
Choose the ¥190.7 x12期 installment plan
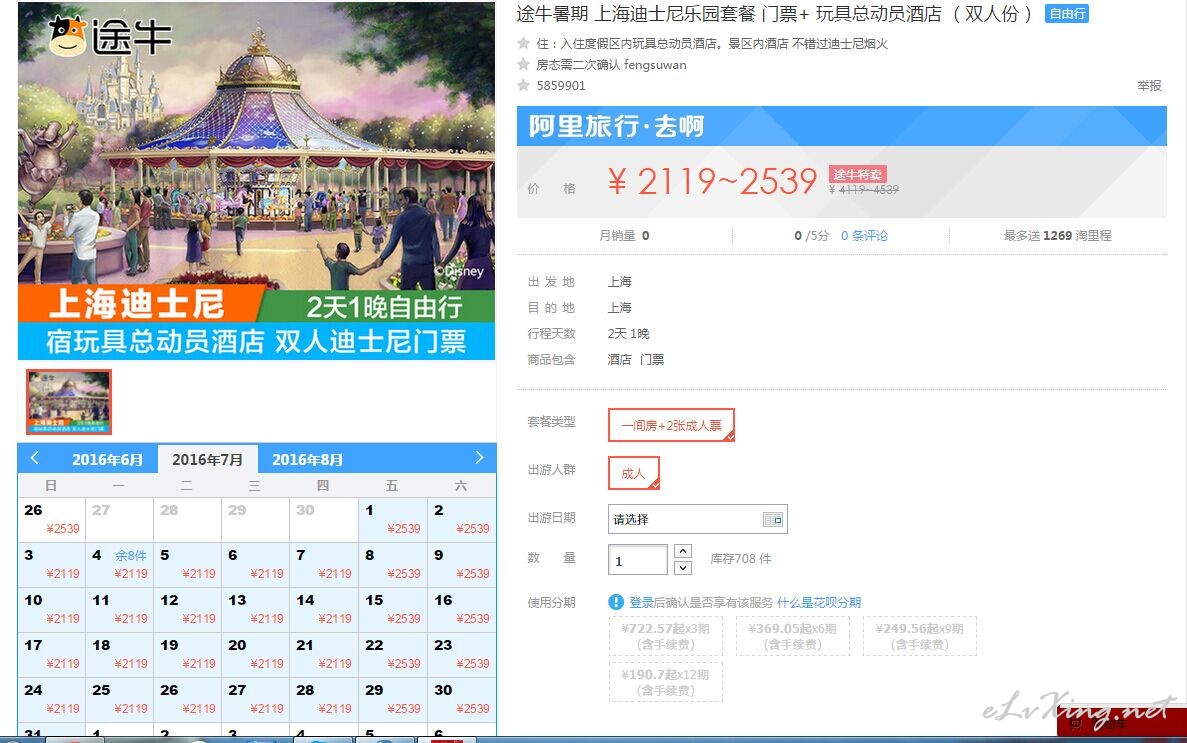pos(665,682)
